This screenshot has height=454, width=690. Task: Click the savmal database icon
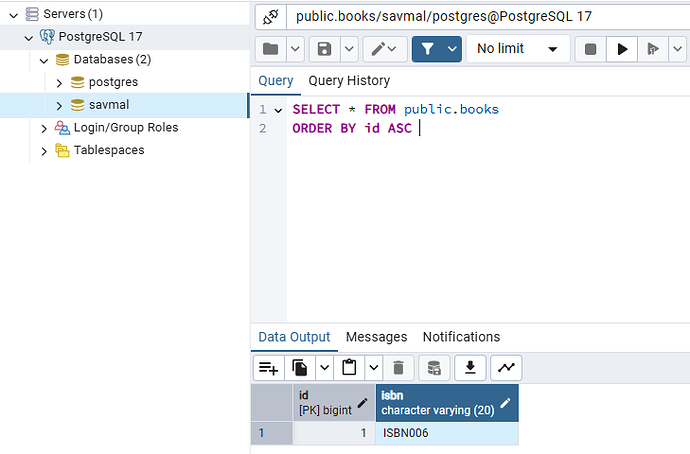[x=77, y=105]
